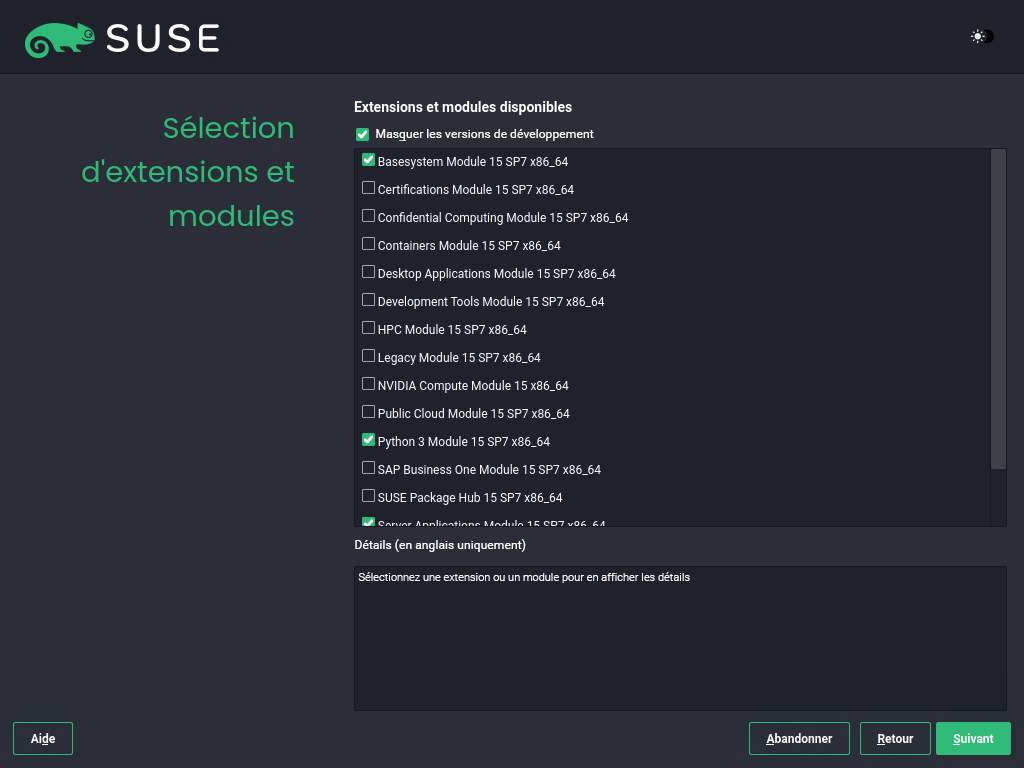
Task: Enable the Certifications Module checkbox
Action: point(368,188)
